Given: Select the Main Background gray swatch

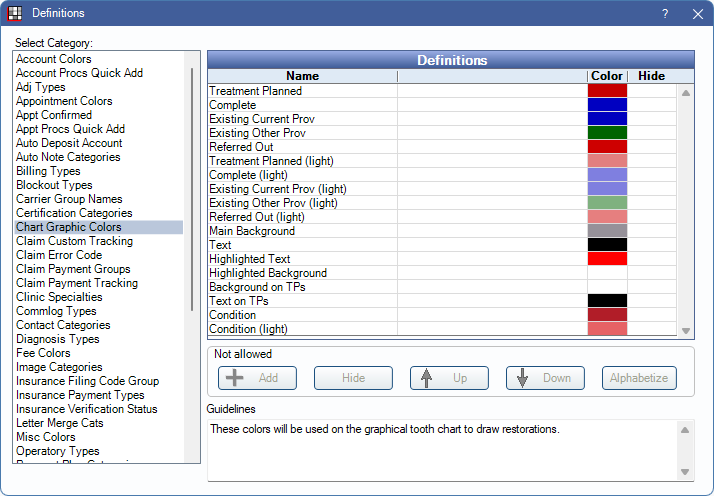Looking at the screenshot, I should pos(607,231).
